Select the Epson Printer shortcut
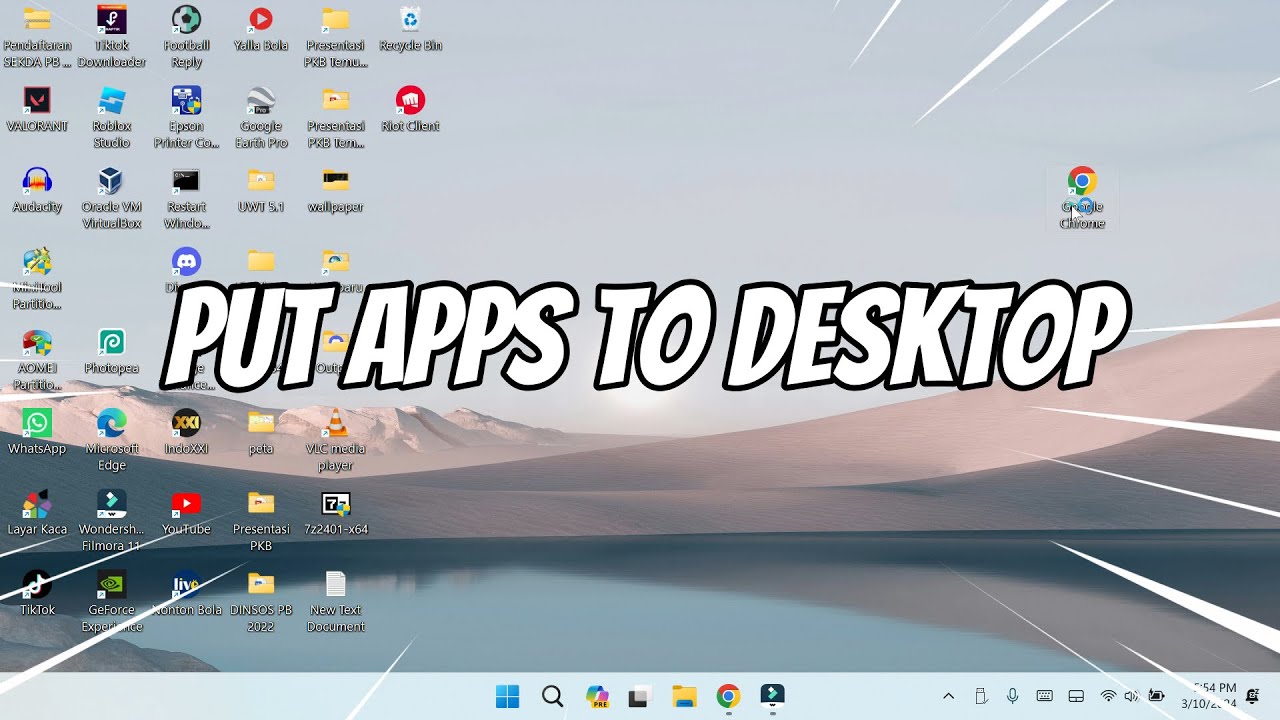Viewport: 1280px width, 720px height. point(186,117)
